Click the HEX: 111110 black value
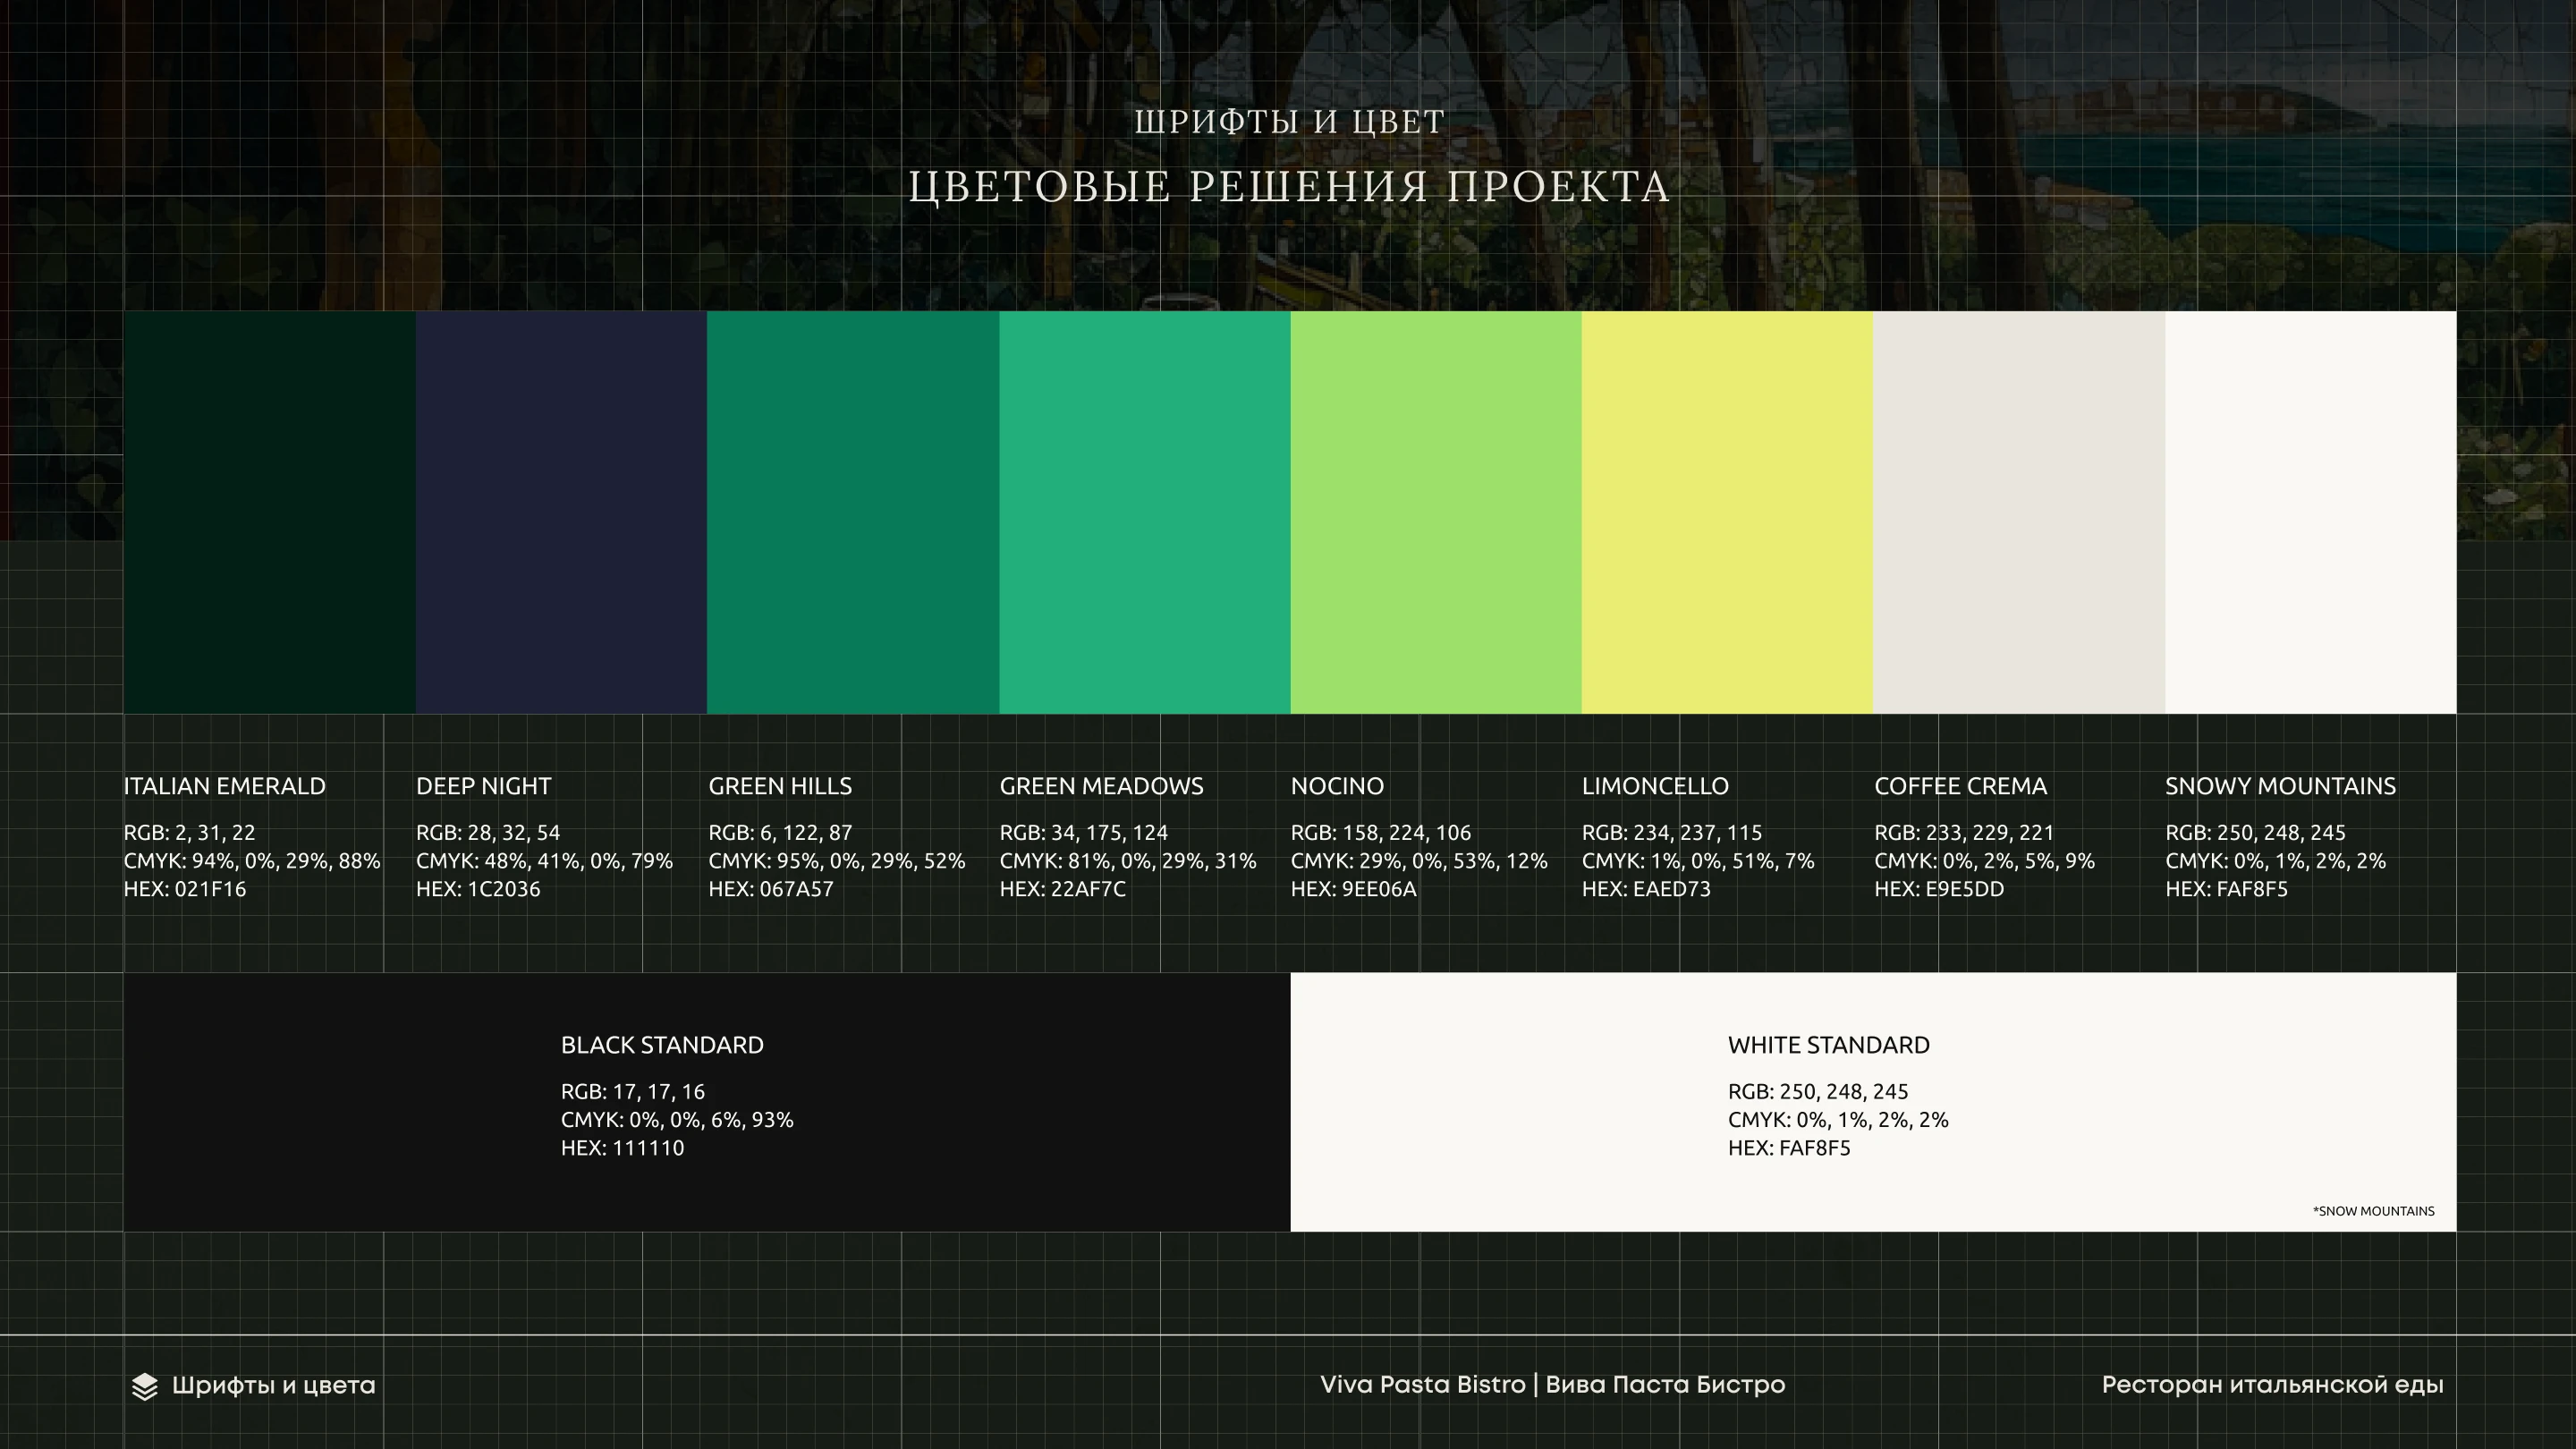The height and width of the screenshot is (1449, 2576). click(622, 1148)
